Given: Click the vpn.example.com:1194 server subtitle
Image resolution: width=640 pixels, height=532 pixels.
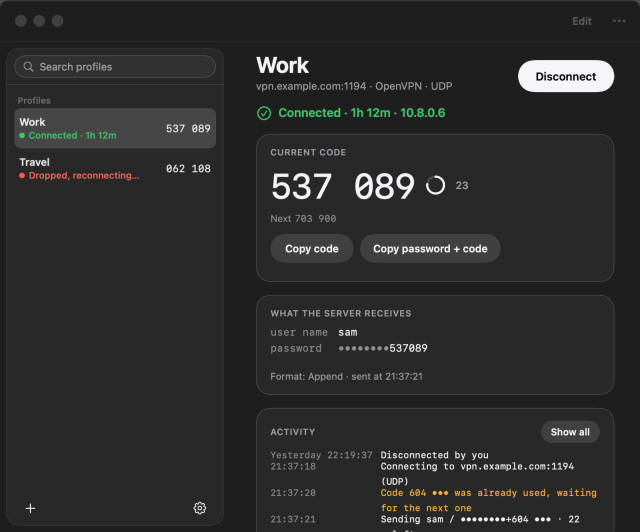Looking at the screenshot, I should coord(354,87).
